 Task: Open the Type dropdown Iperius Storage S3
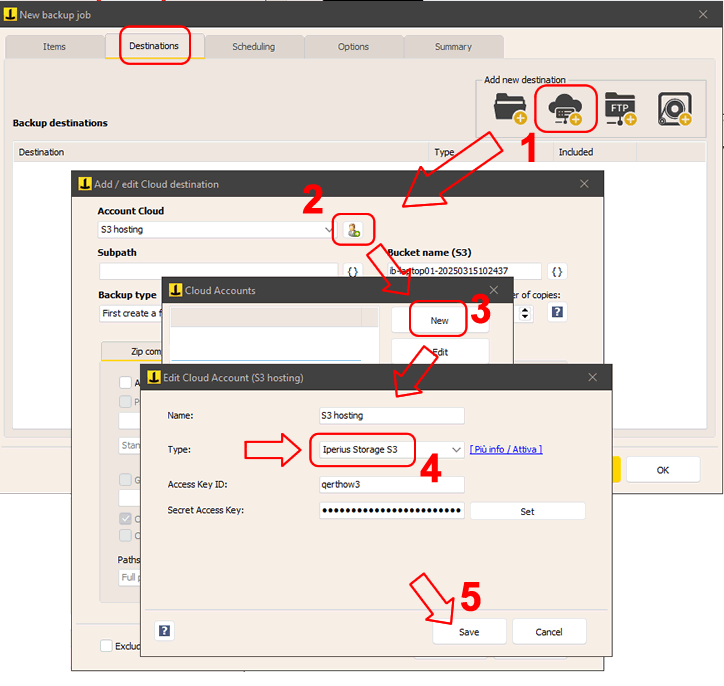pos(392,449)
